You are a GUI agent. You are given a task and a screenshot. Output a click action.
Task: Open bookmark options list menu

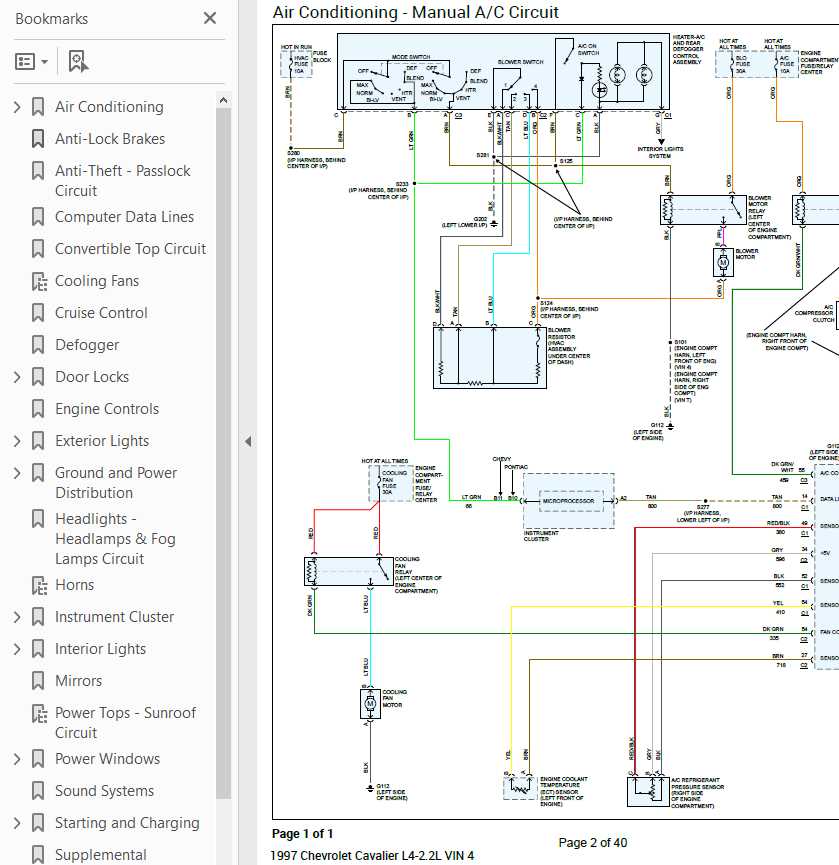click(x=31, y=61)
